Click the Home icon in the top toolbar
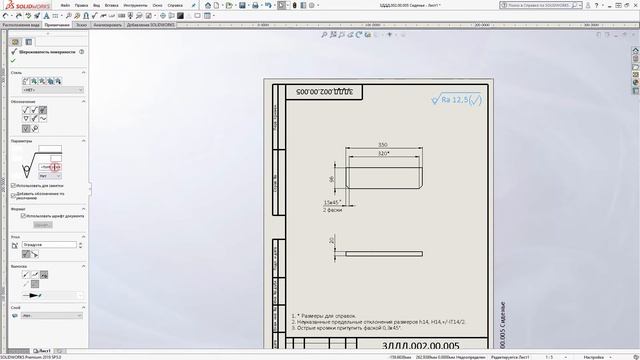640x360 pixels. pyautogui.click(x=208, y=5)
